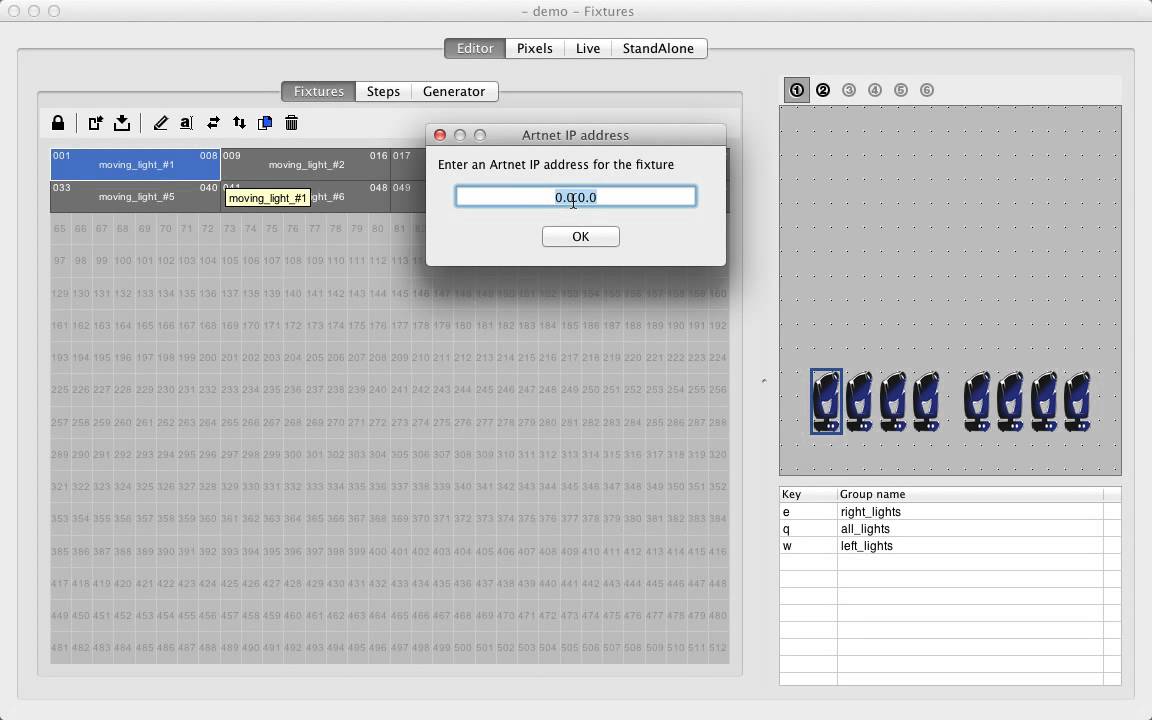Click the key cell 'q'

pos(808,529)
